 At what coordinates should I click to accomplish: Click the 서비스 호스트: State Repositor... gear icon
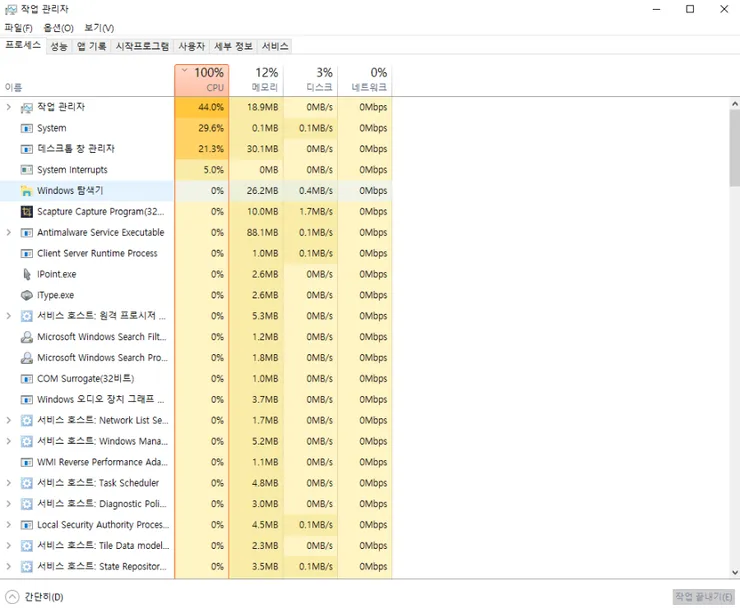(x=26, y=567)
